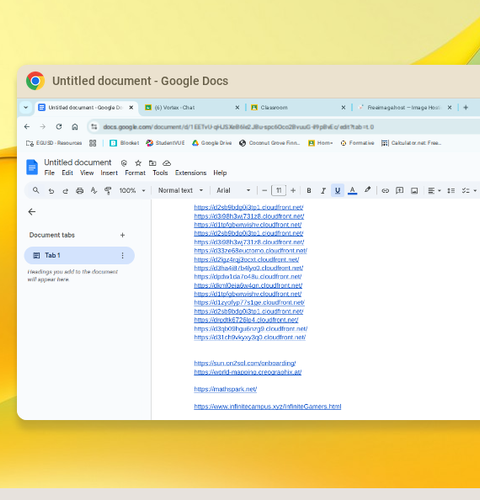The width and height of the screenshot is (480, 500).
Task: Insert a link via chain icon
Action: [385, 191]
